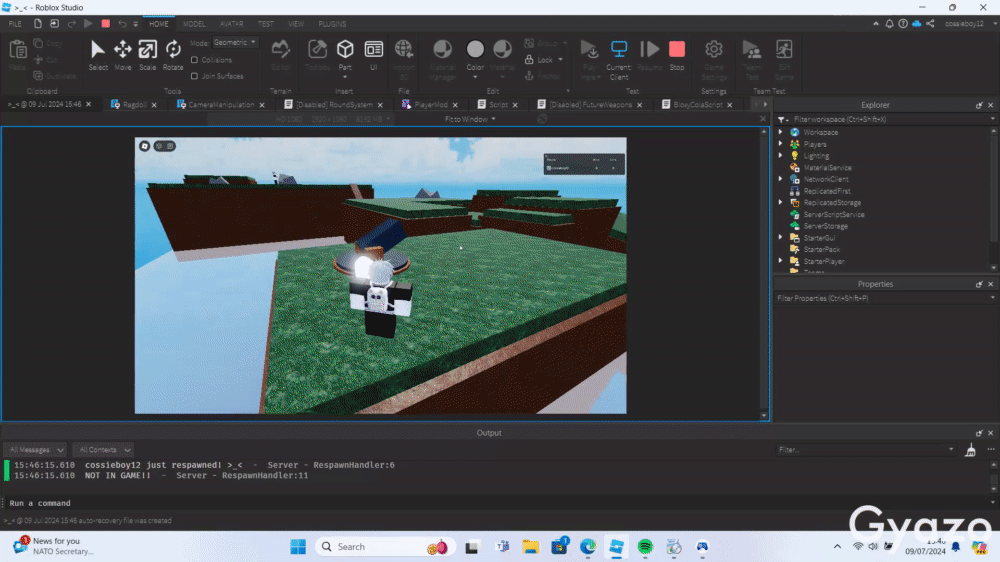1000x562 pixels.
Task: Open the FILE menu
Action: (x=15, y=24)
